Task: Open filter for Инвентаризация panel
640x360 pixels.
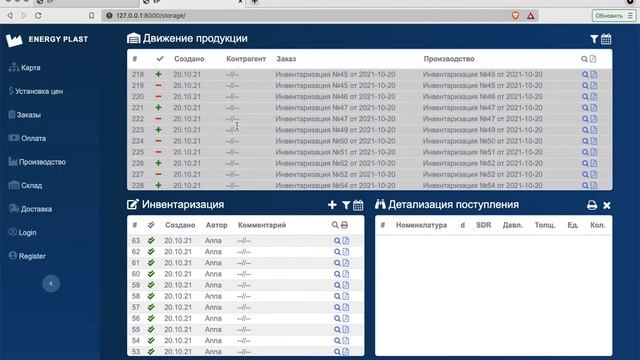Action: tap(346, 205)
